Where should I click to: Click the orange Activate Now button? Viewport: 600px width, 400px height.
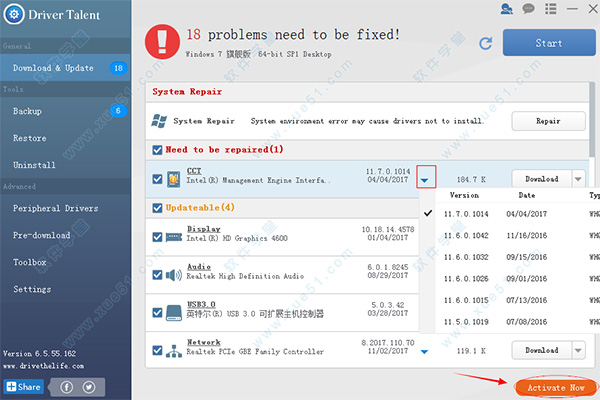(556, 388)
